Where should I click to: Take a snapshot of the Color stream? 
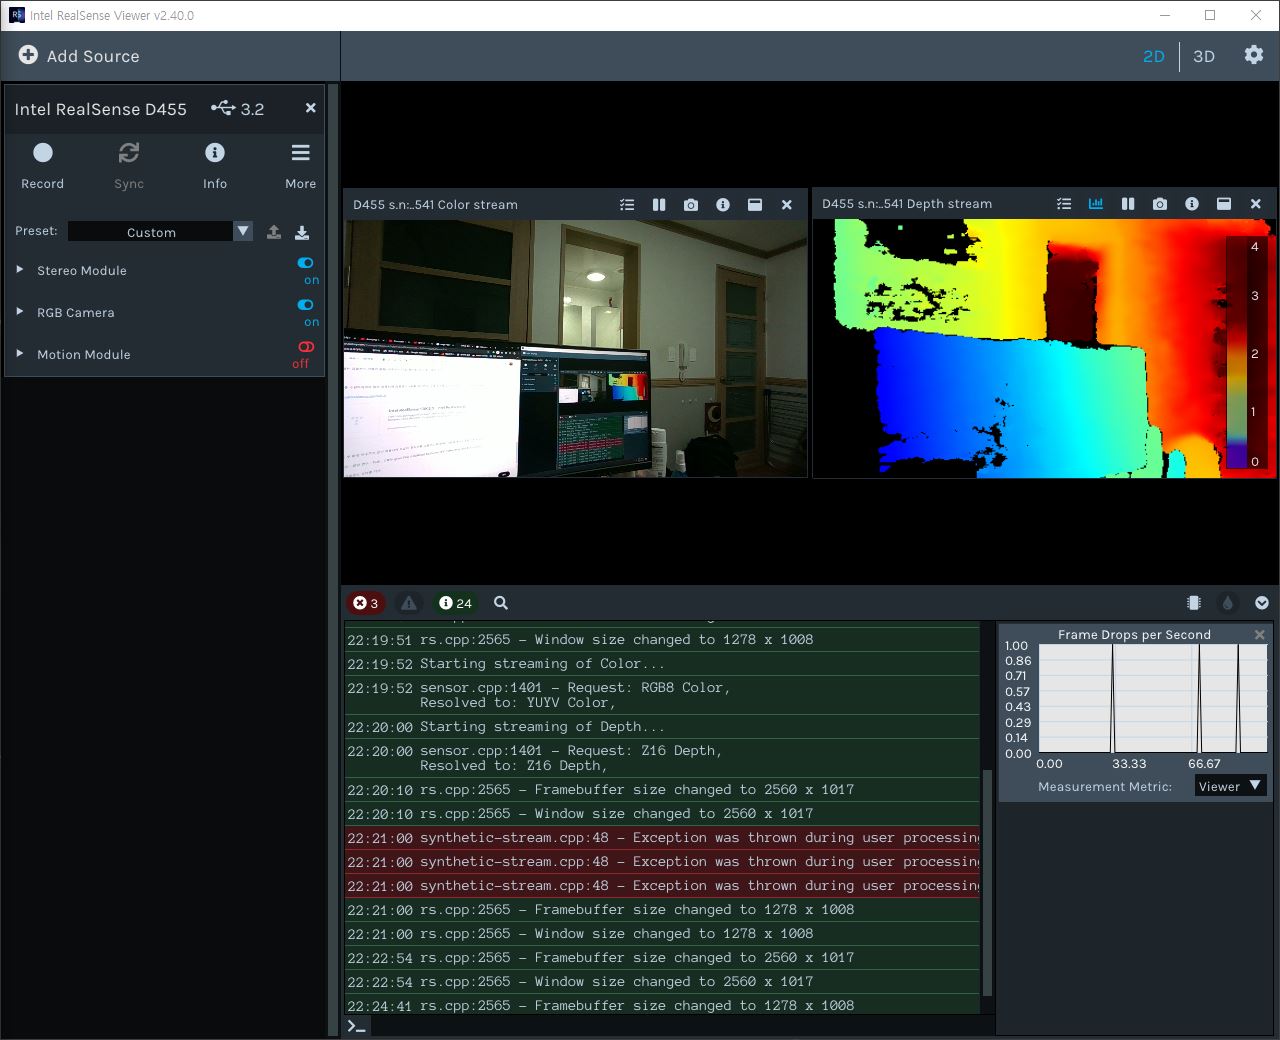(691, 204)
